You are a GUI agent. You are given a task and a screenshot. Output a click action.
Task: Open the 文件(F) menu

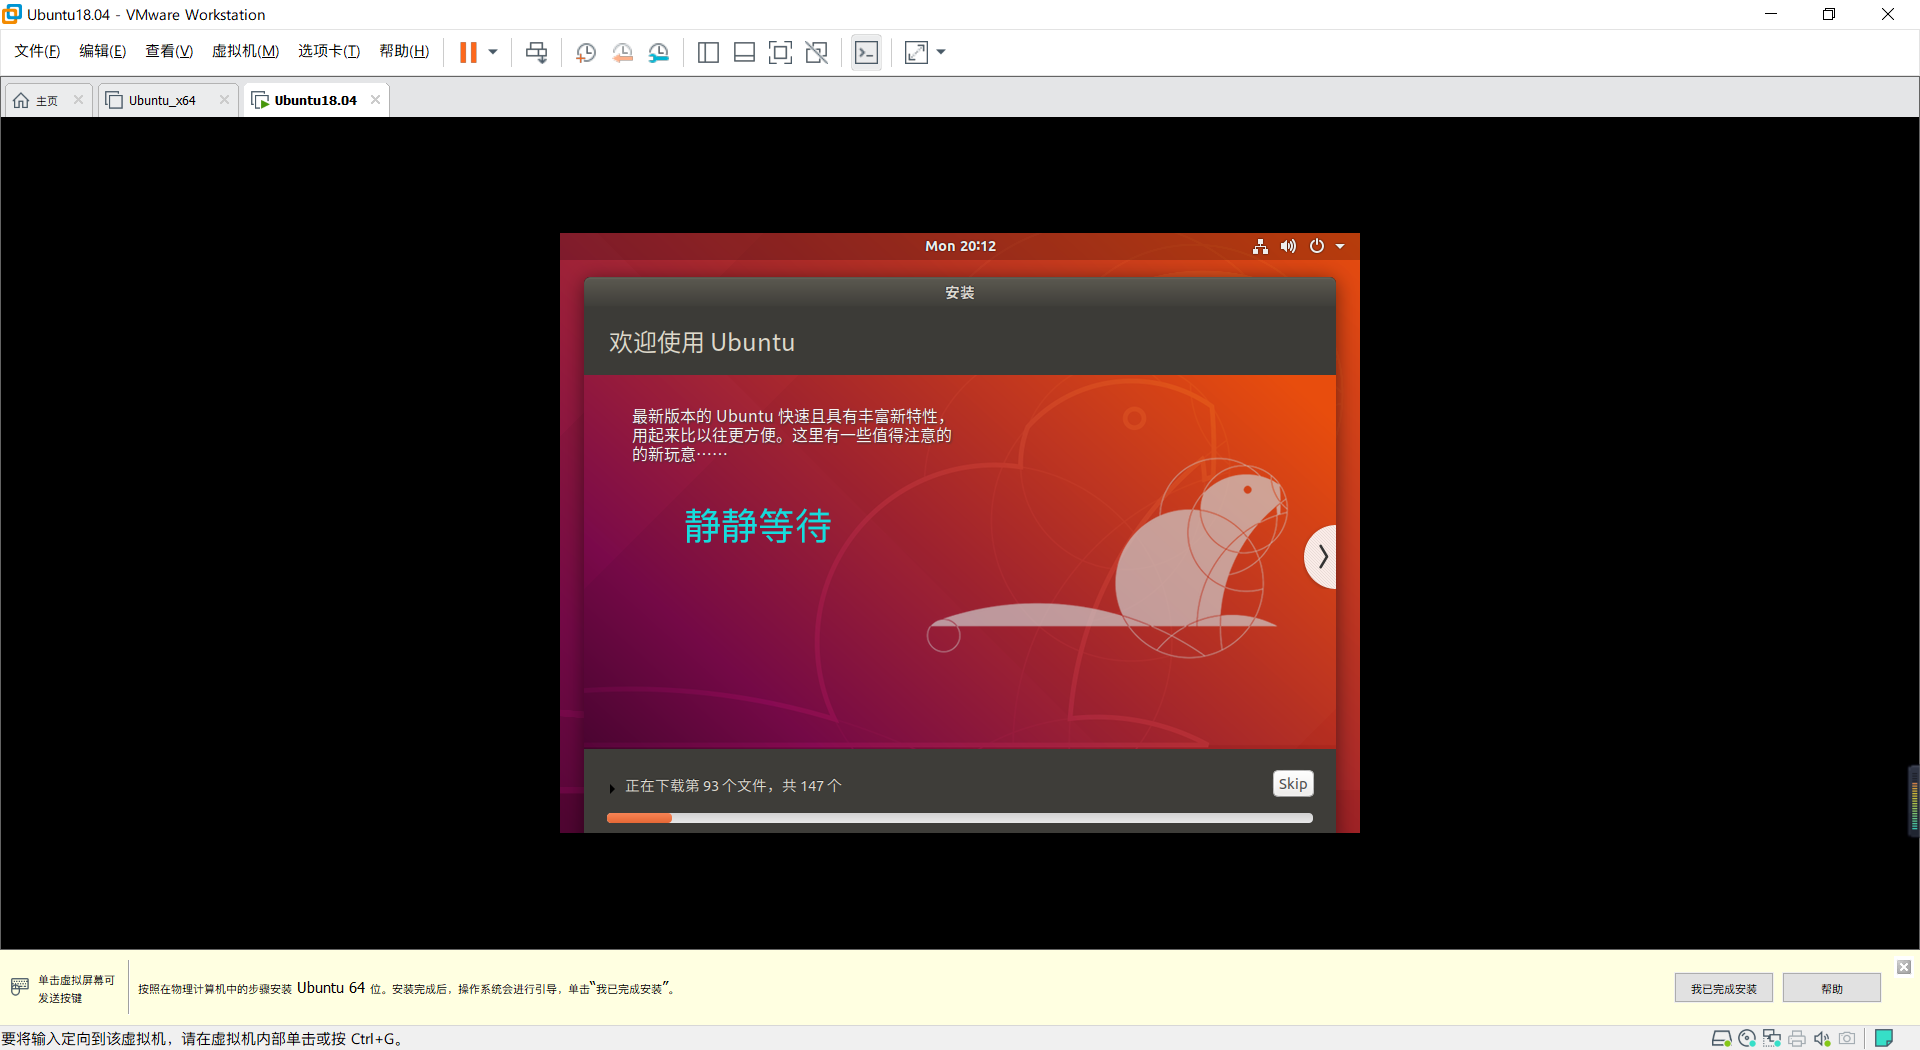coord(37,51)
